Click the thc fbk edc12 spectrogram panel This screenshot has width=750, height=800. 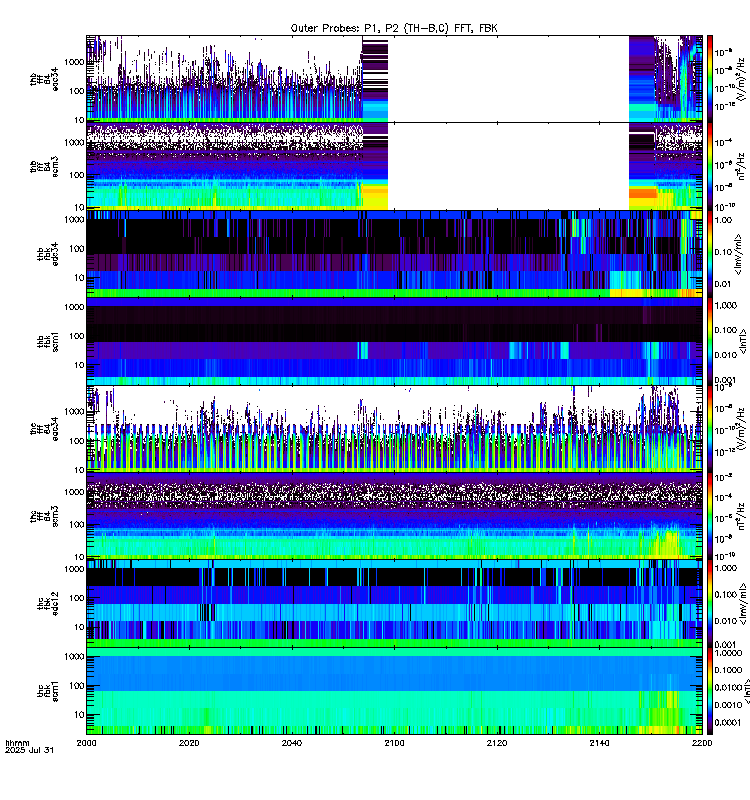(394, 604)
